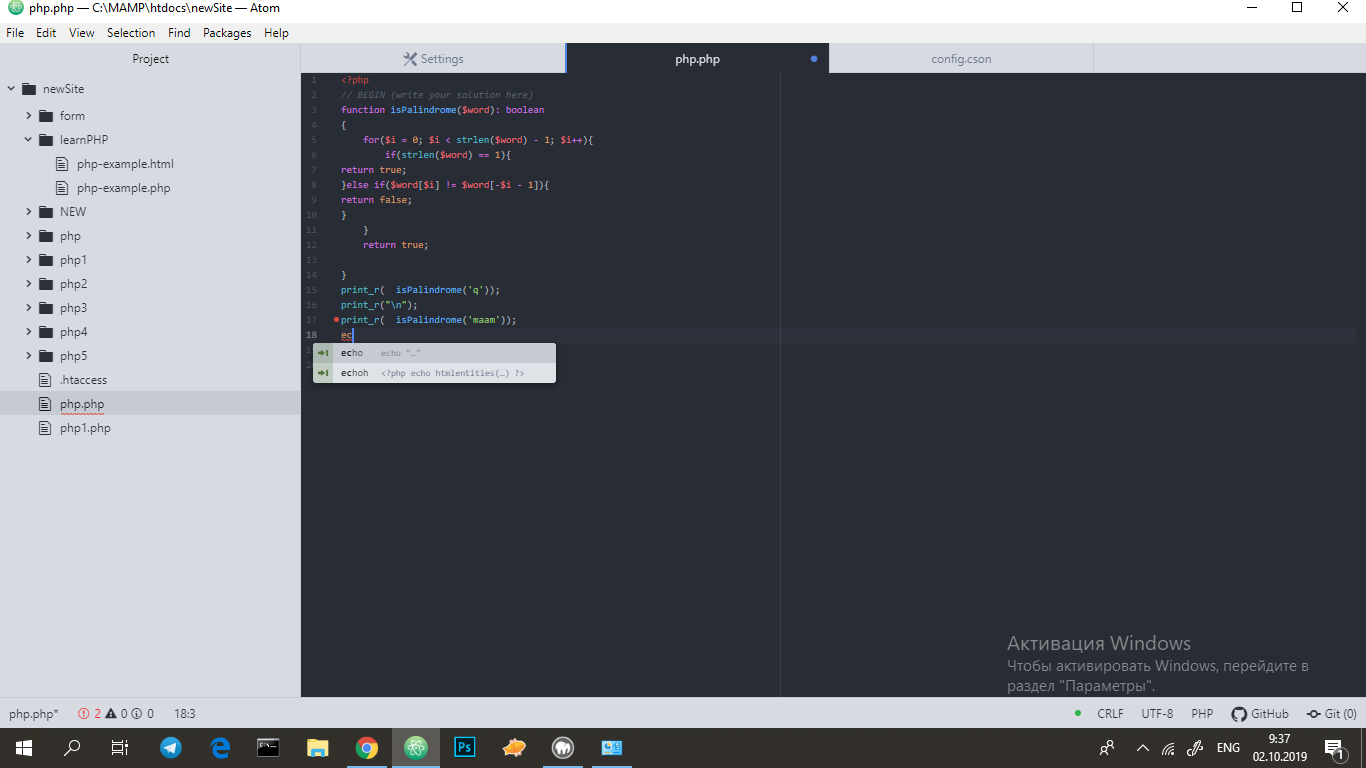Expand the php3 folder chevron

(29, 308)
